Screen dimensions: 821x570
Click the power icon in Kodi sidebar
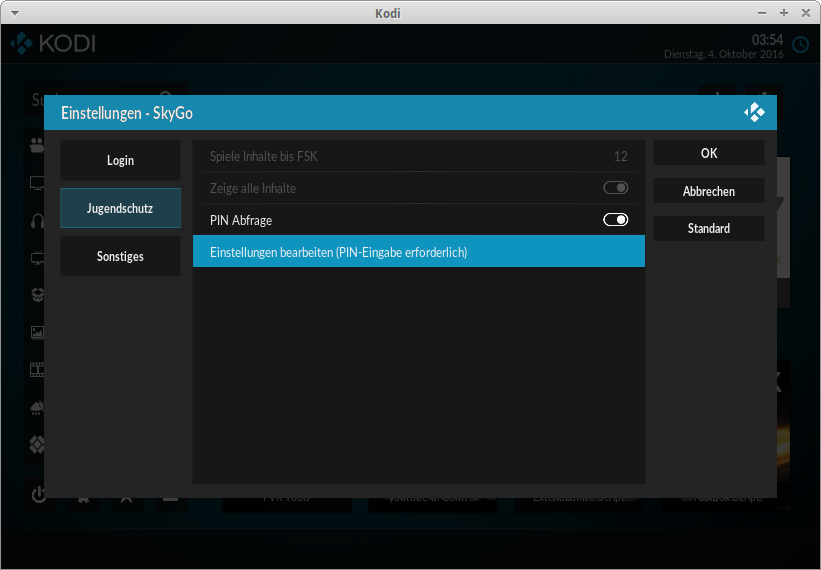tap(39, 494)
